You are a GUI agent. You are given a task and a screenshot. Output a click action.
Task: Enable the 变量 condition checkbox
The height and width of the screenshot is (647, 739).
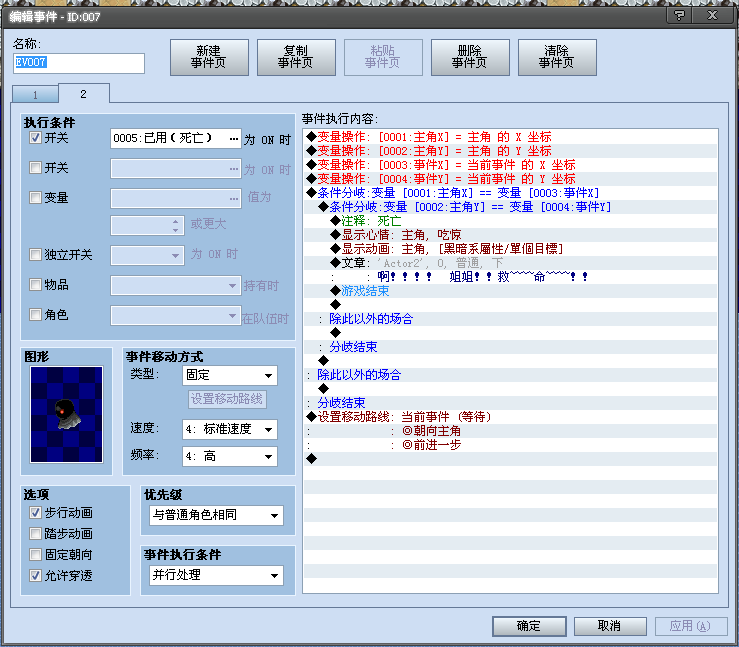[35, 197]
